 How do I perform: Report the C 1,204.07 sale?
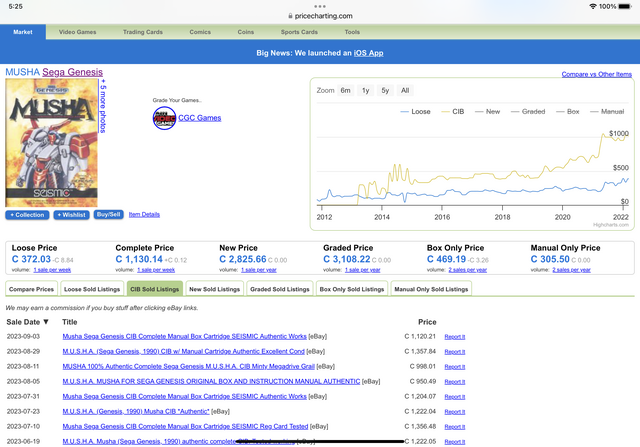click(455, 397)
